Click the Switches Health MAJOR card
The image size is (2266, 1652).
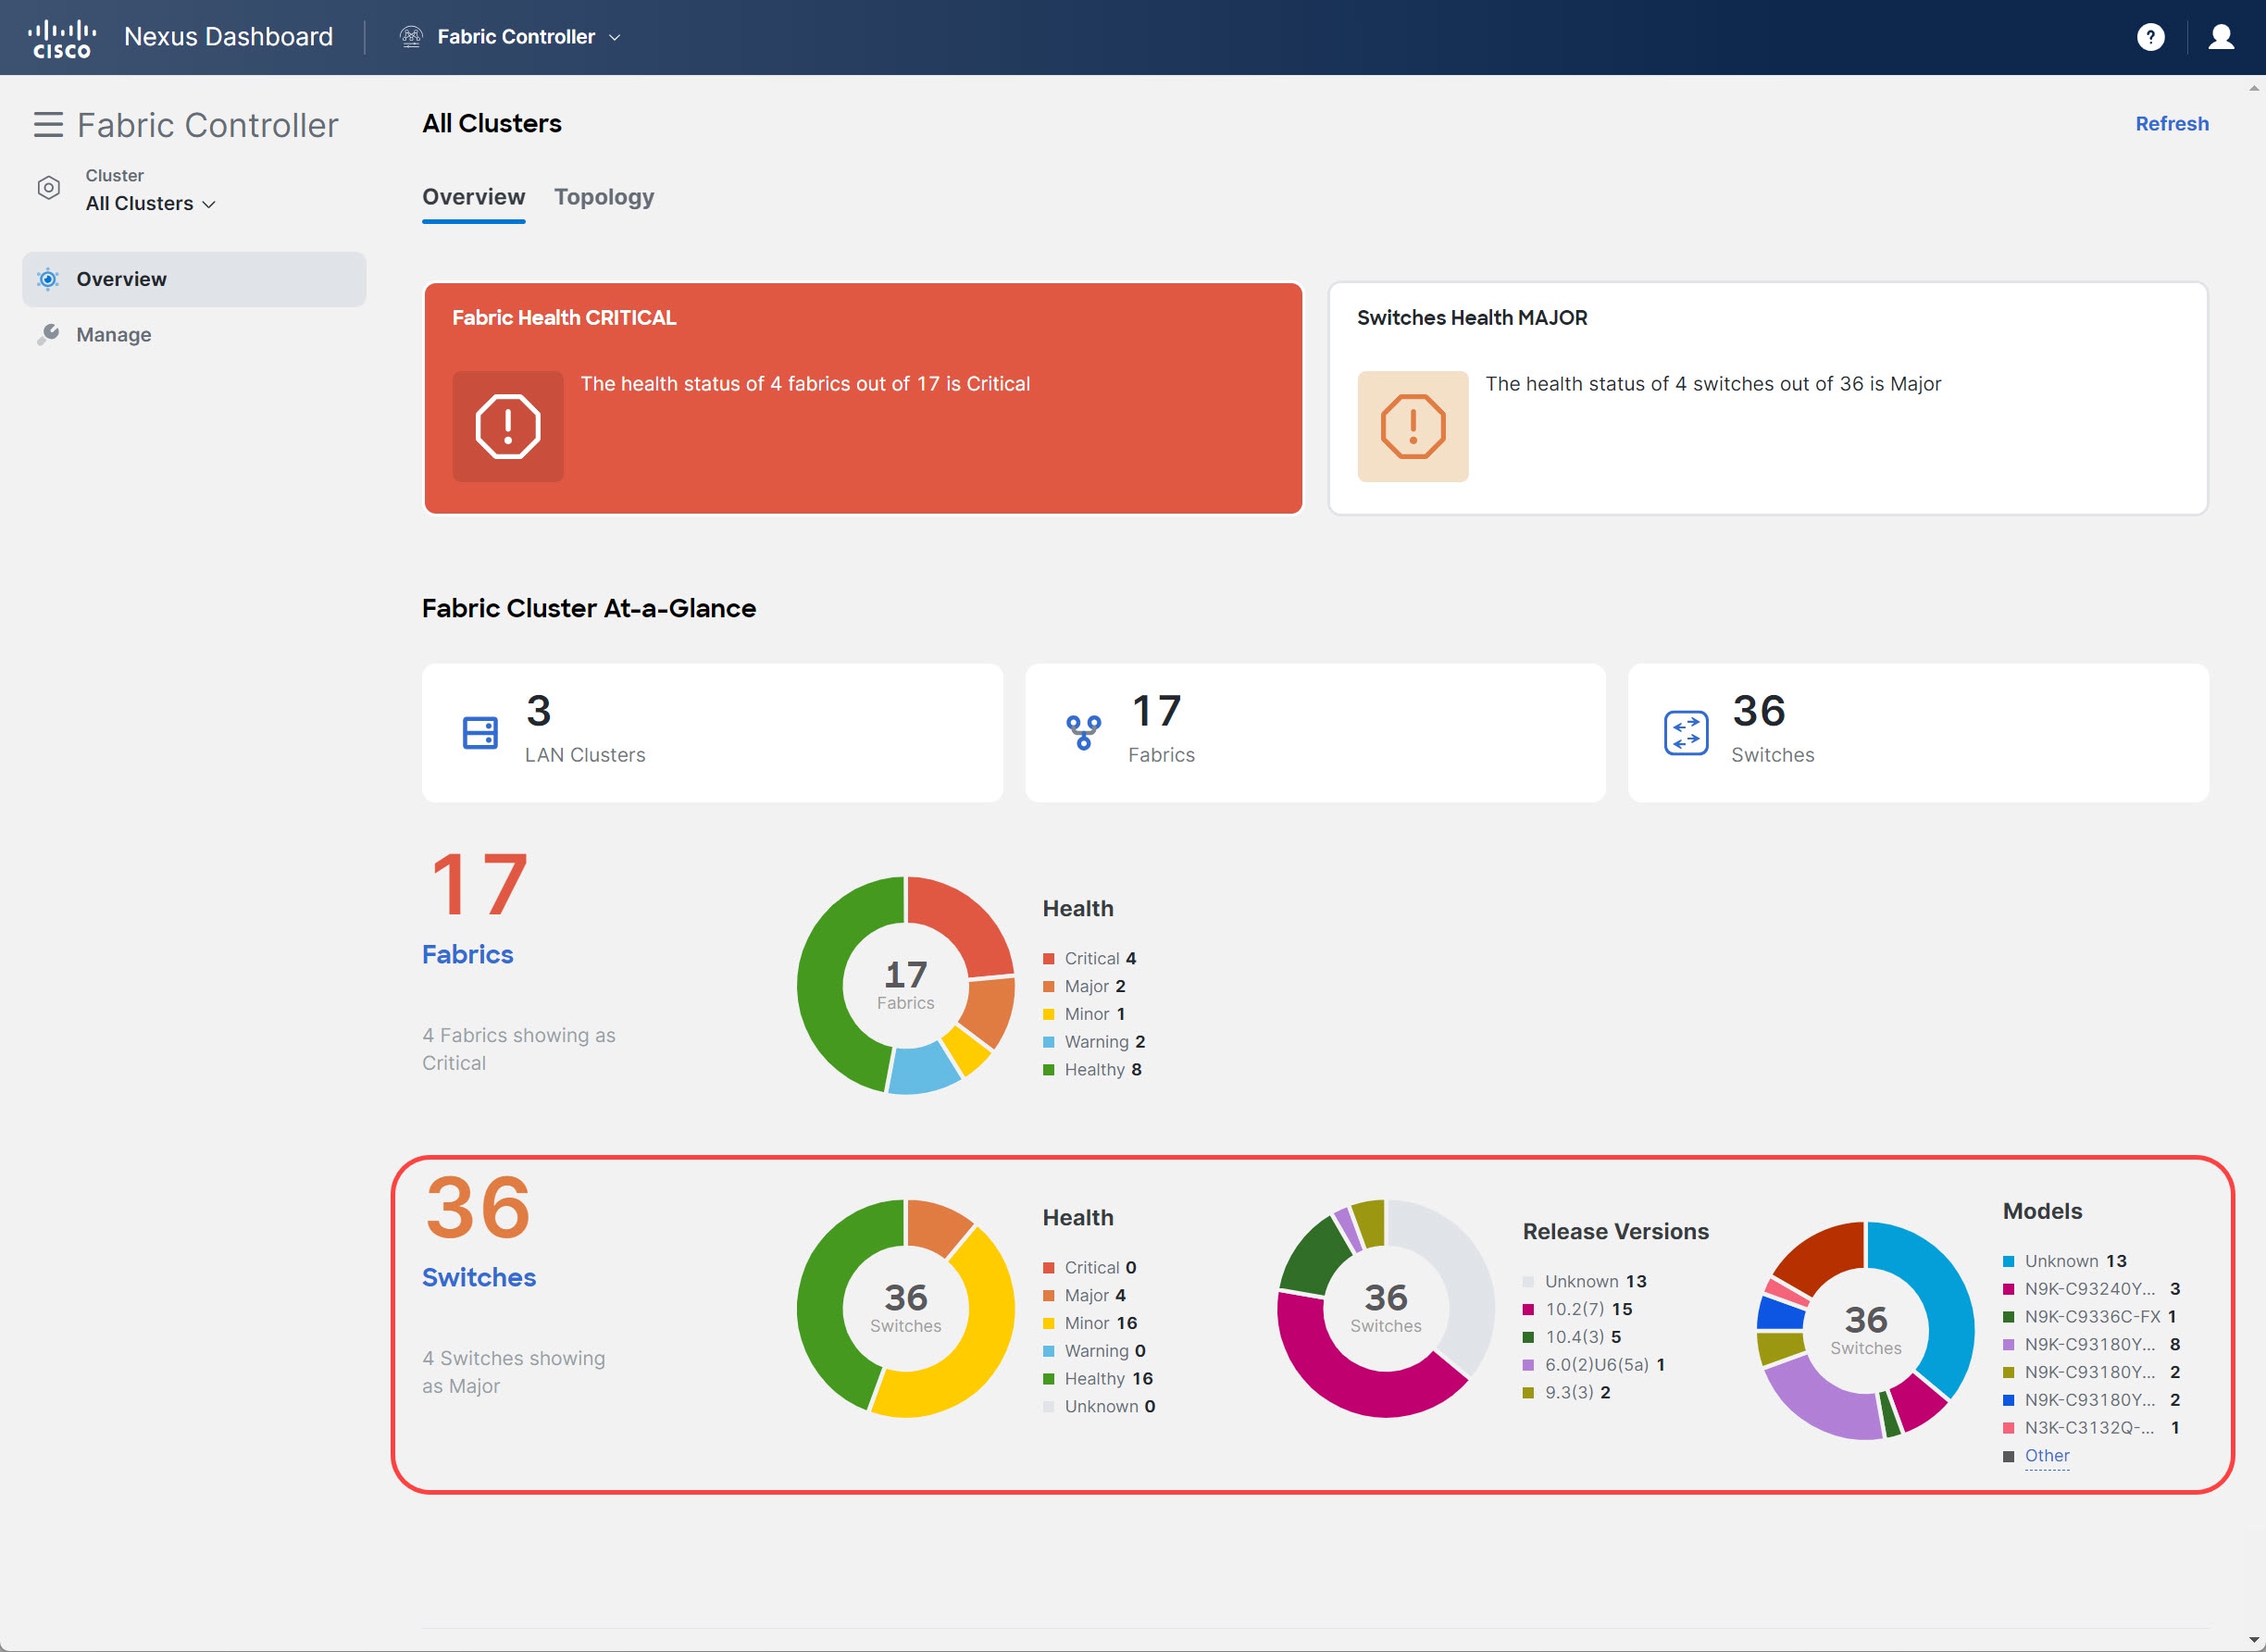coord(1767,398)
